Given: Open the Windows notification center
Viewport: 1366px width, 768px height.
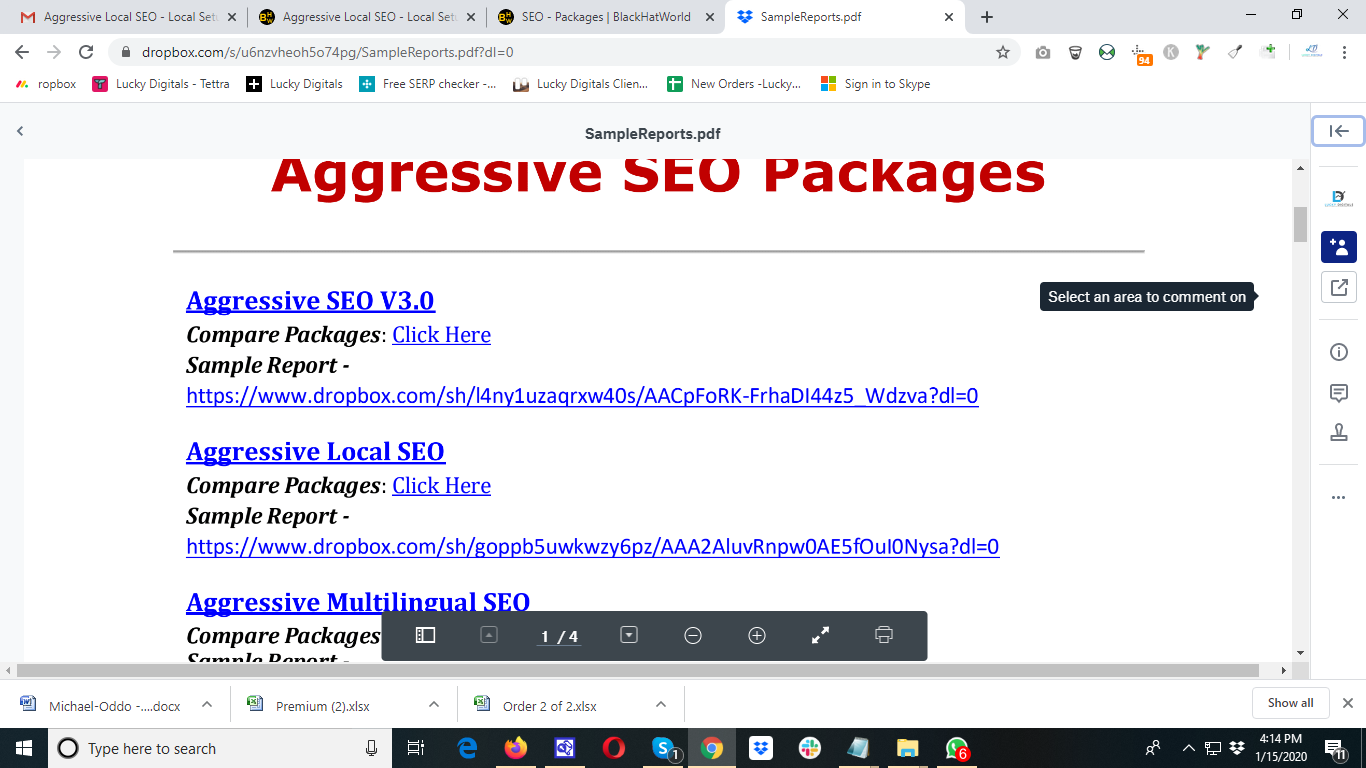Looking at the screenshot, I should coord(1334,748).
